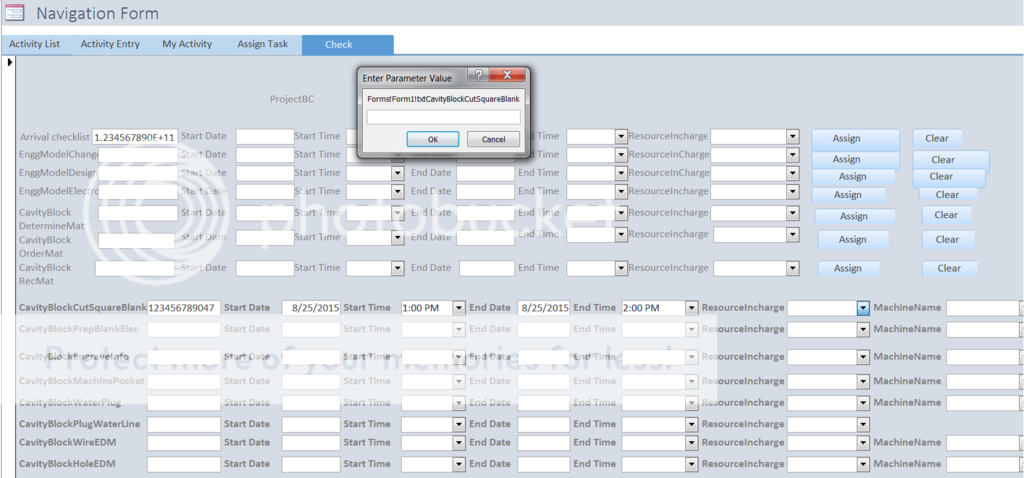Close the Enter Parameter Value dialog
This screenshot has width=1024, height=478.
(509, 76)
